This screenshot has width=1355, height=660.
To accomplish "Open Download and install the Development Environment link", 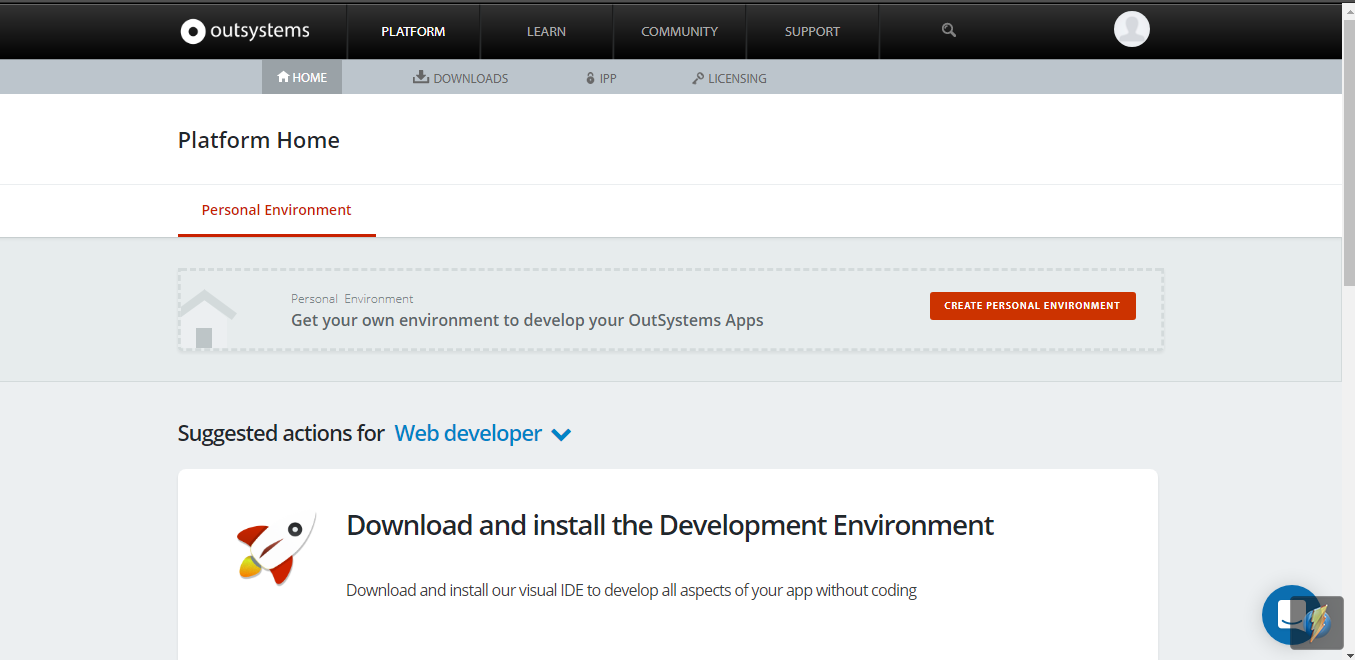I will 669,524.
